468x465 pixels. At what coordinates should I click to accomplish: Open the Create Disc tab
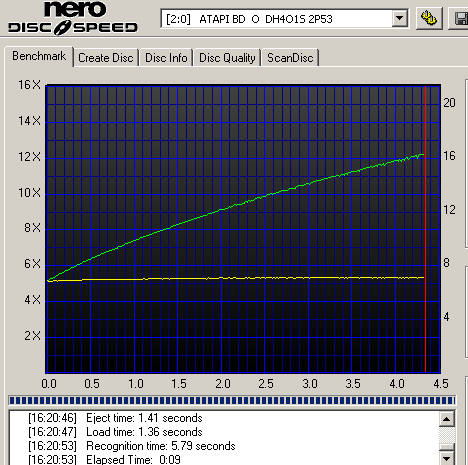(x=106, y=58)
